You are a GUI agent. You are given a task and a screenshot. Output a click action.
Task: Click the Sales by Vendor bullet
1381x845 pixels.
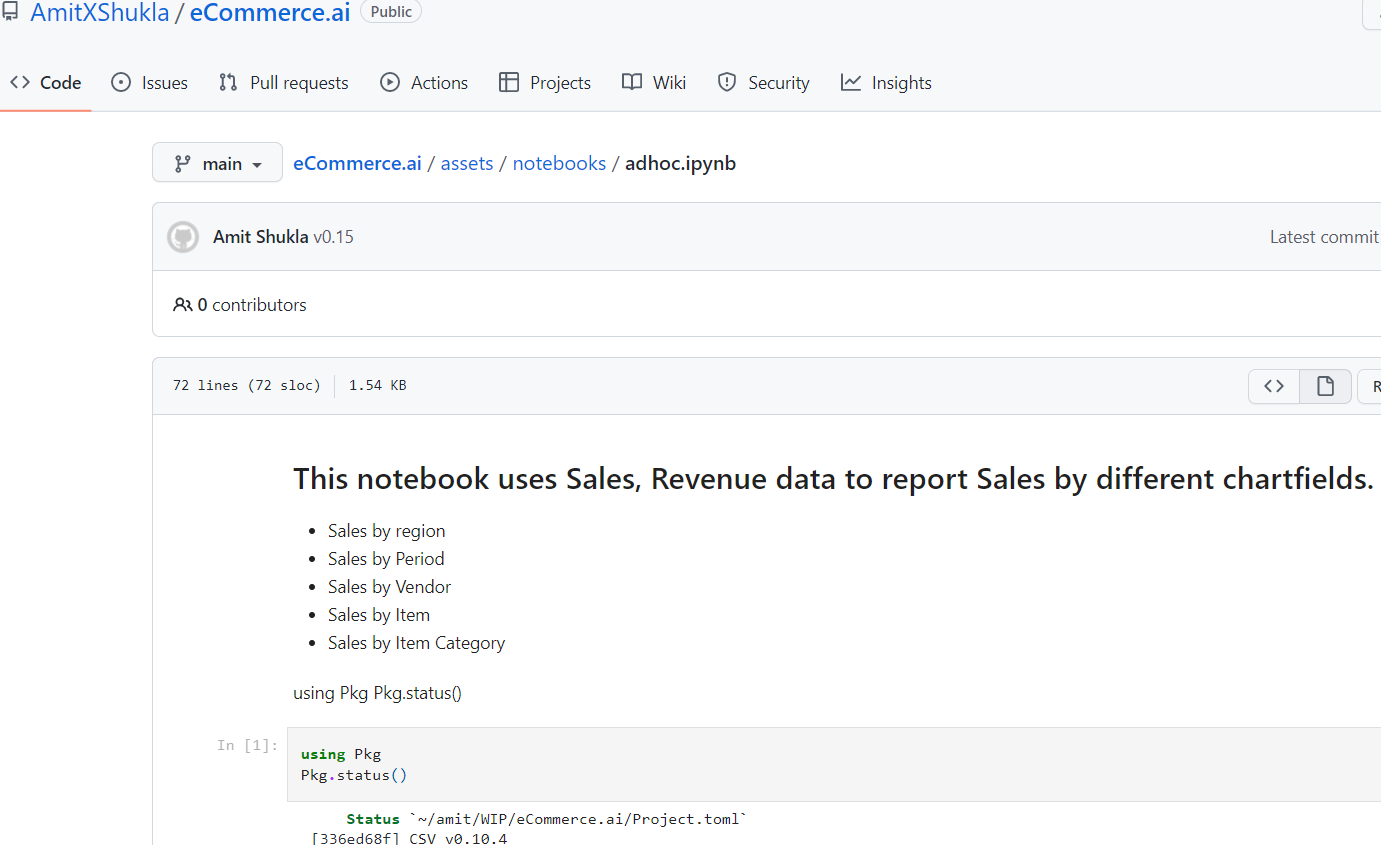tap(389, 587)
